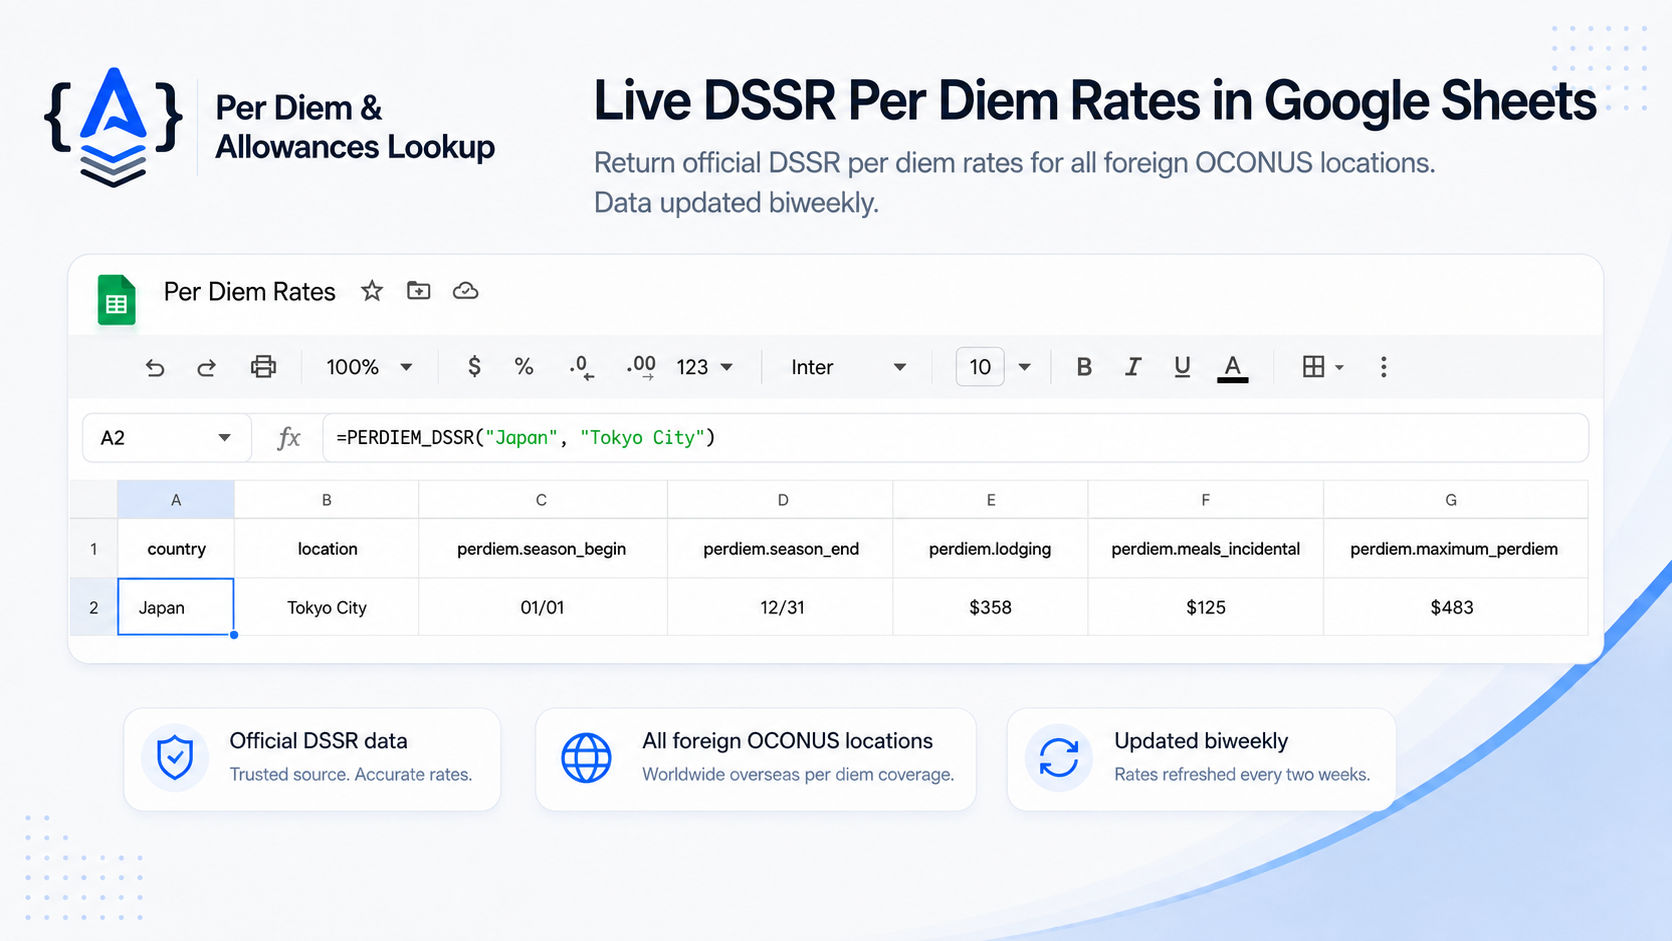This screenshot has width=1672, height=941.
Task: Click the "perdiem.season_end" cell
Action: tap(781, 548)
